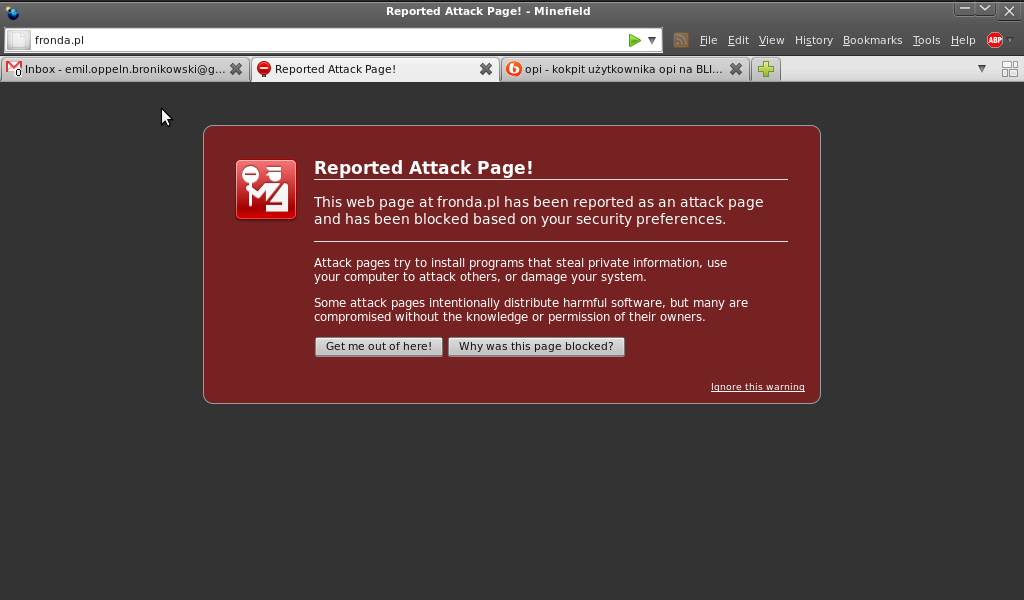
Task: Open the list all tabs dropdown arrow
Action: (981, 69)
